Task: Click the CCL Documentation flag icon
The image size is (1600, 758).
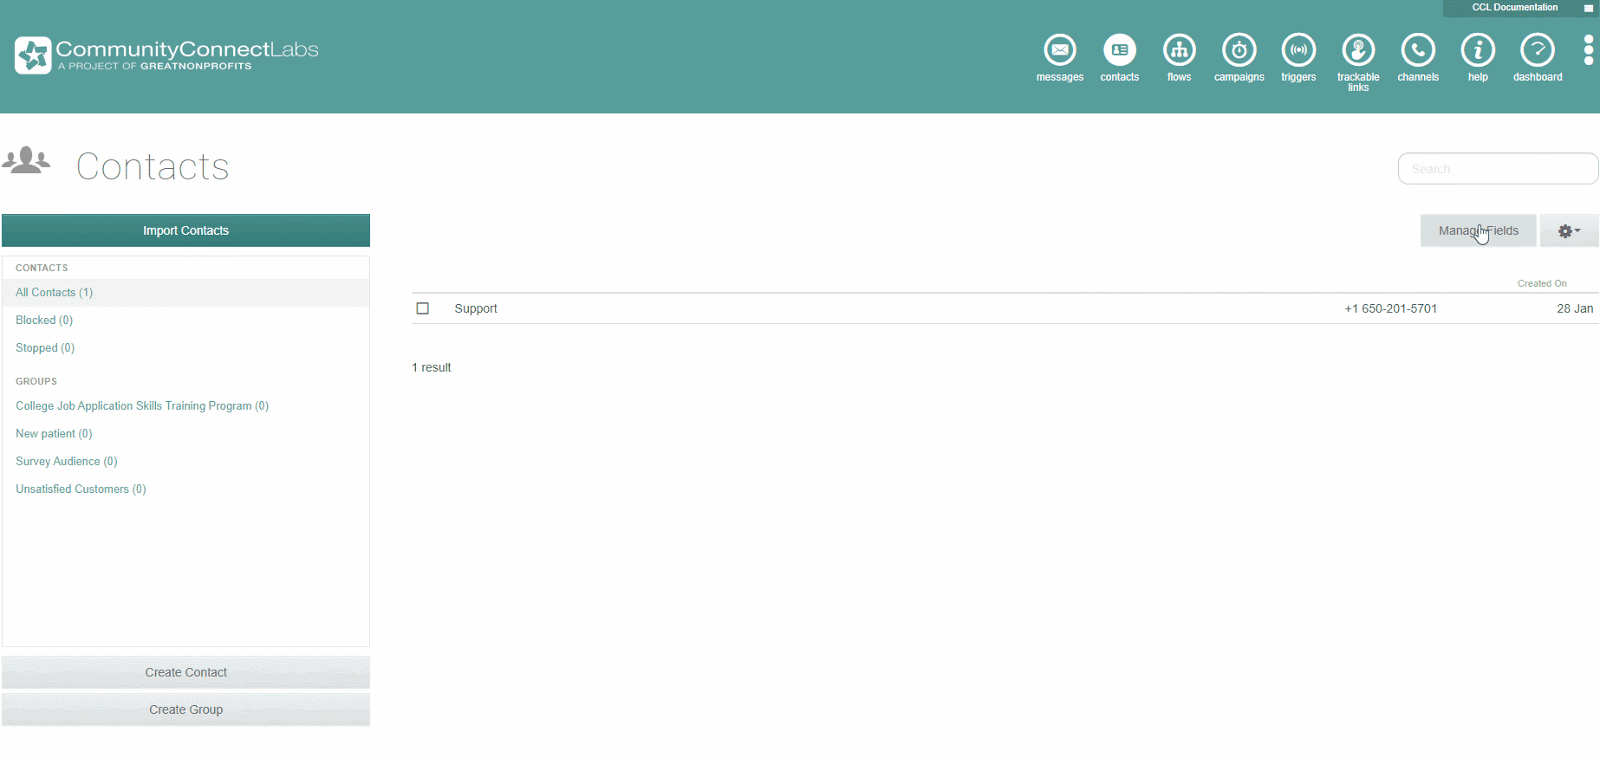Action: coord(1588,8)
